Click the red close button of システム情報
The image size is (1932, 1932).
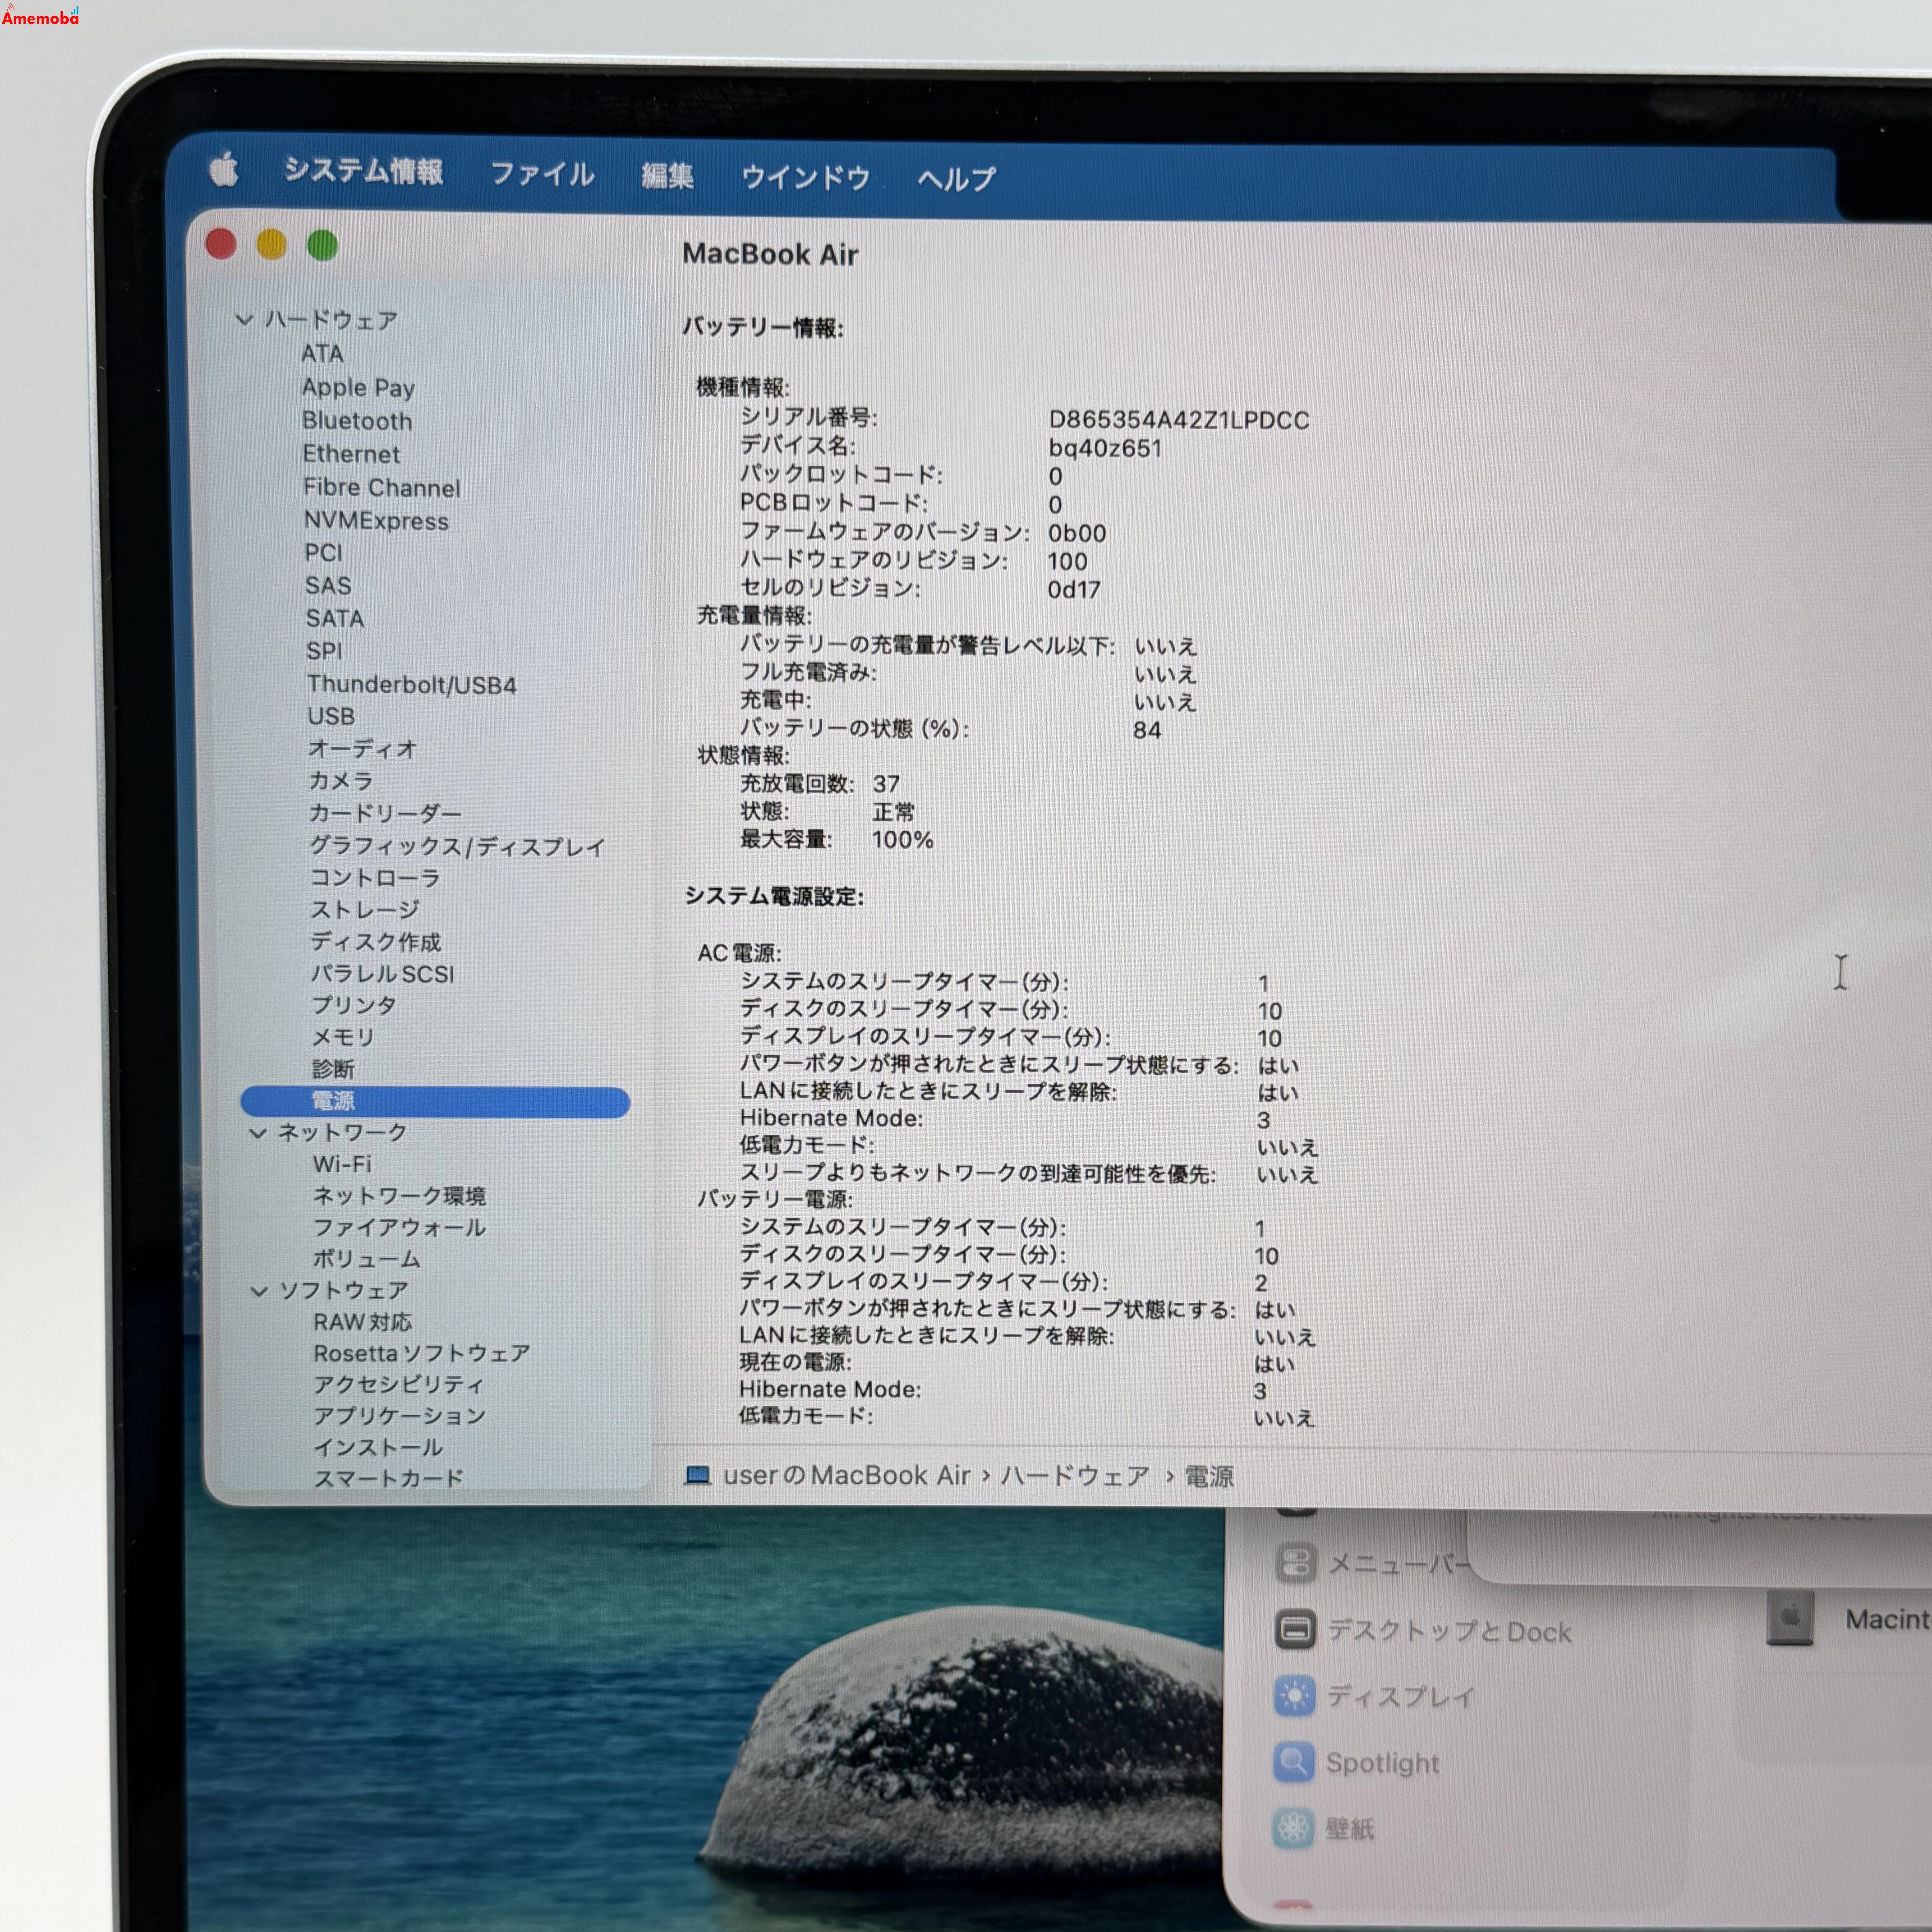[x=221, y=243]
